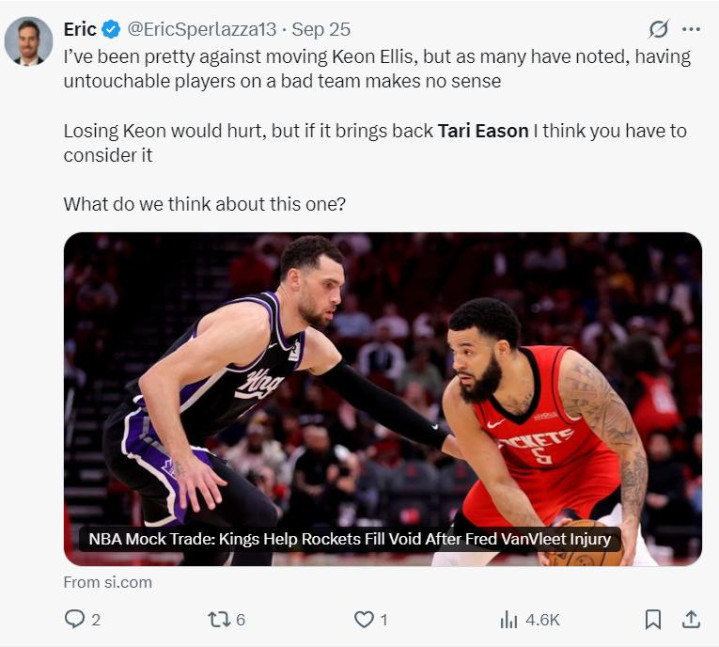Open the 'From si.com' source link
719x647 pixels.
coord(107,581)
